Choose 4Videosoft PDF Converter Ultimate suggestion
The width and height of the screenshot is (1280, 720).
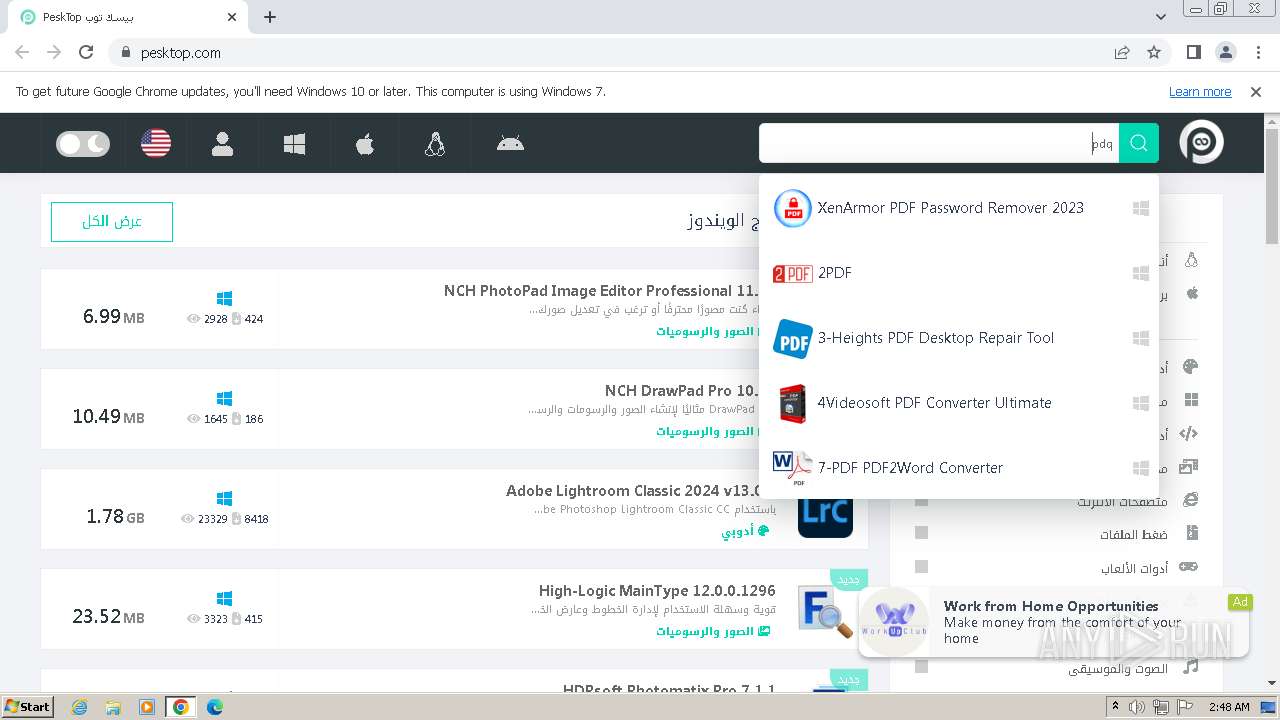point(959,403)
